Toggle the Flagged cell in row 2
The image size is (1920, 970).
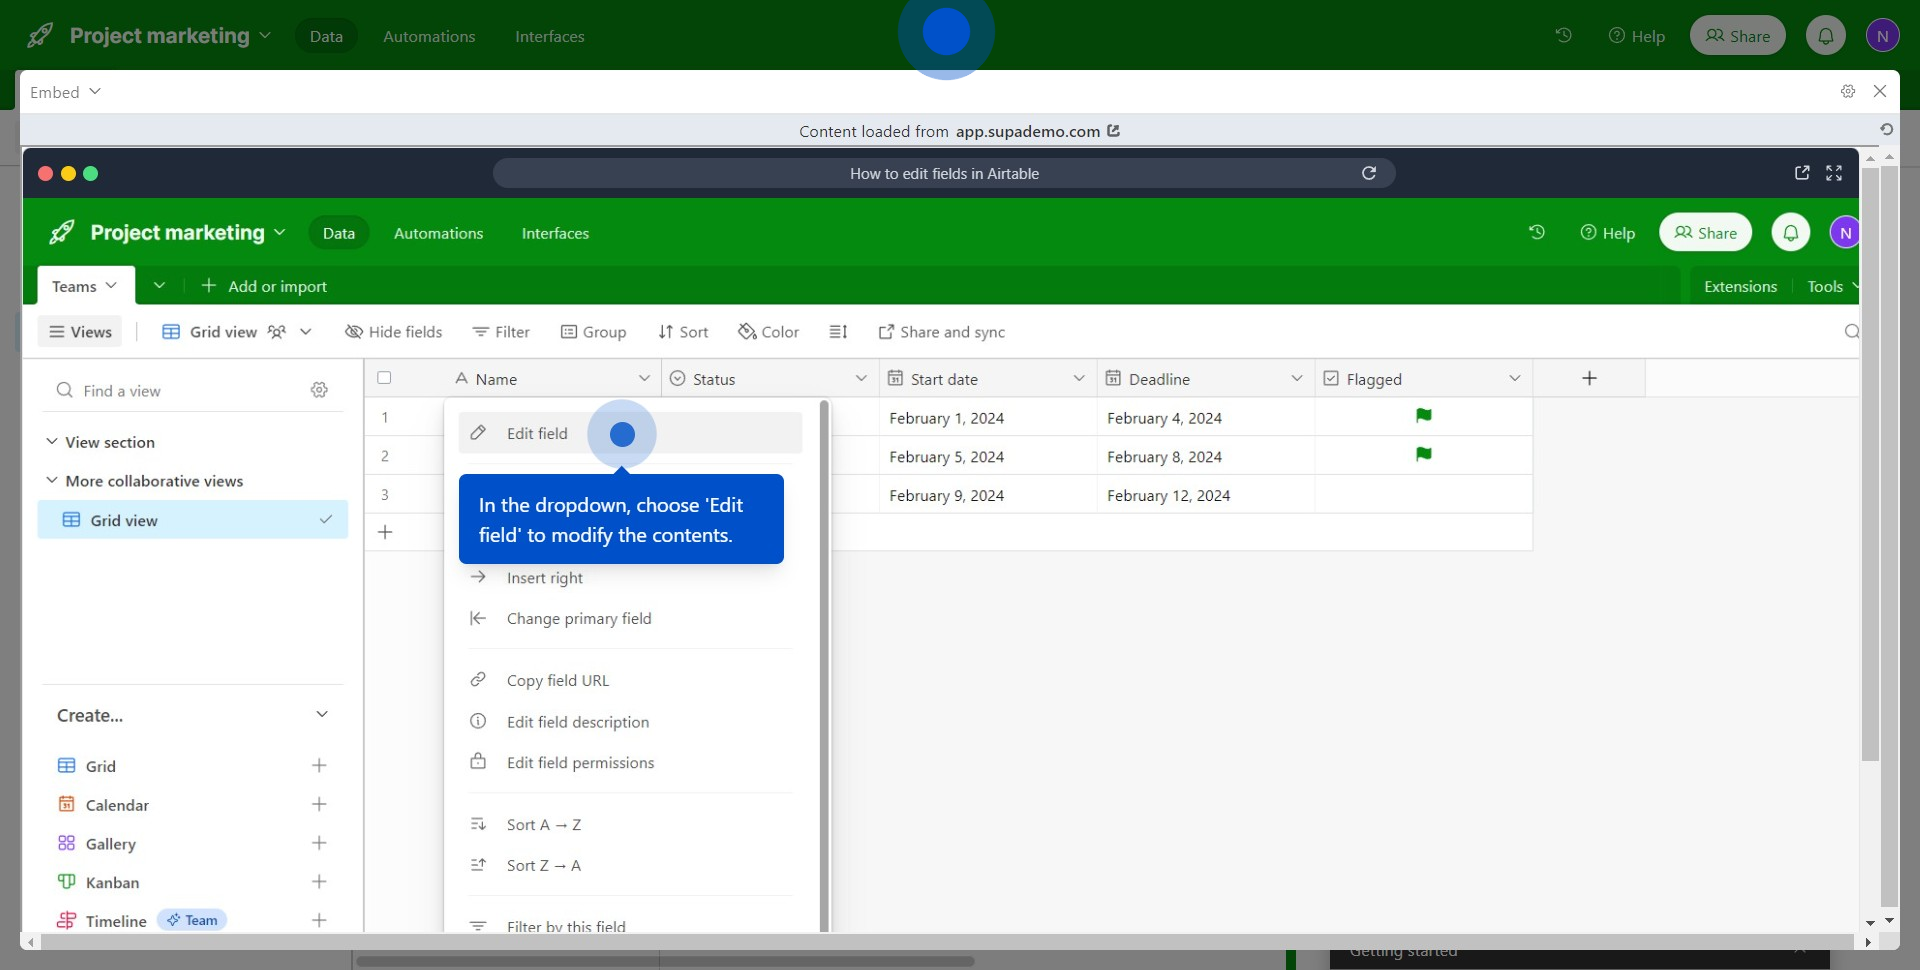1423,455
